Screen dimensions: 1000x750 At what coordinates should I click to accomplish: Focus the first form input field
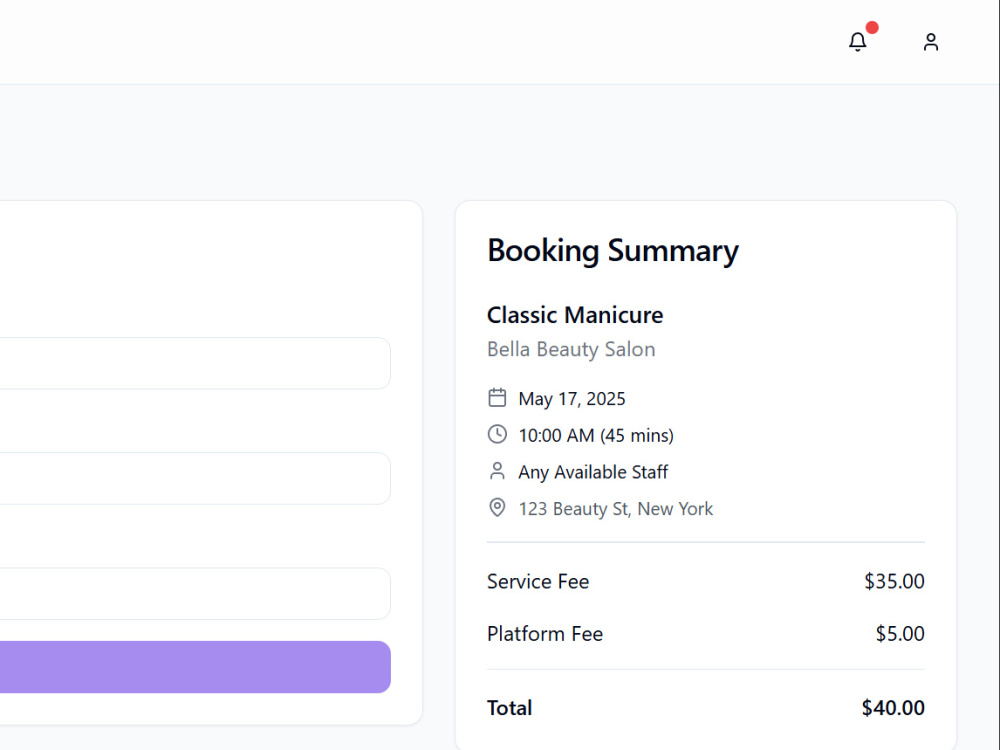[x=195, y=363]
